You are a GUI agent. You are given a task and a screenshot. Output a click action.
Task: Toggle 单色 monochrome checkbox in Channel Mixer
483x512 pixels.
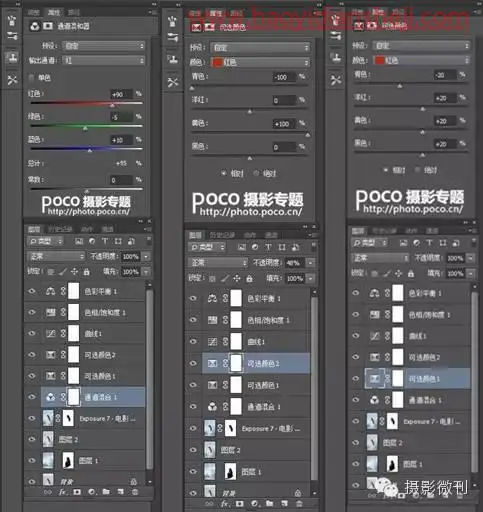(x=31, y=78)
